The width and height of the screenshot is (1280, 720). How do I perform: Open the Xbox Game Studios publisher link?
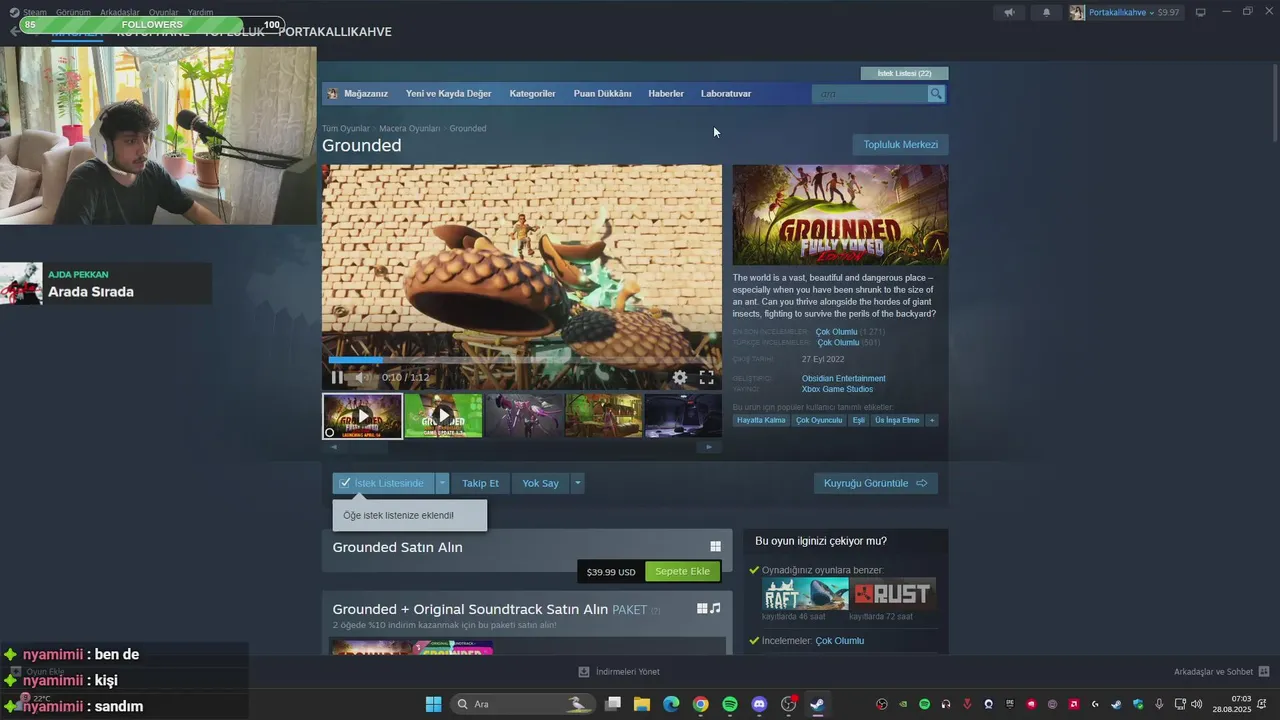[x=837, y=389]
